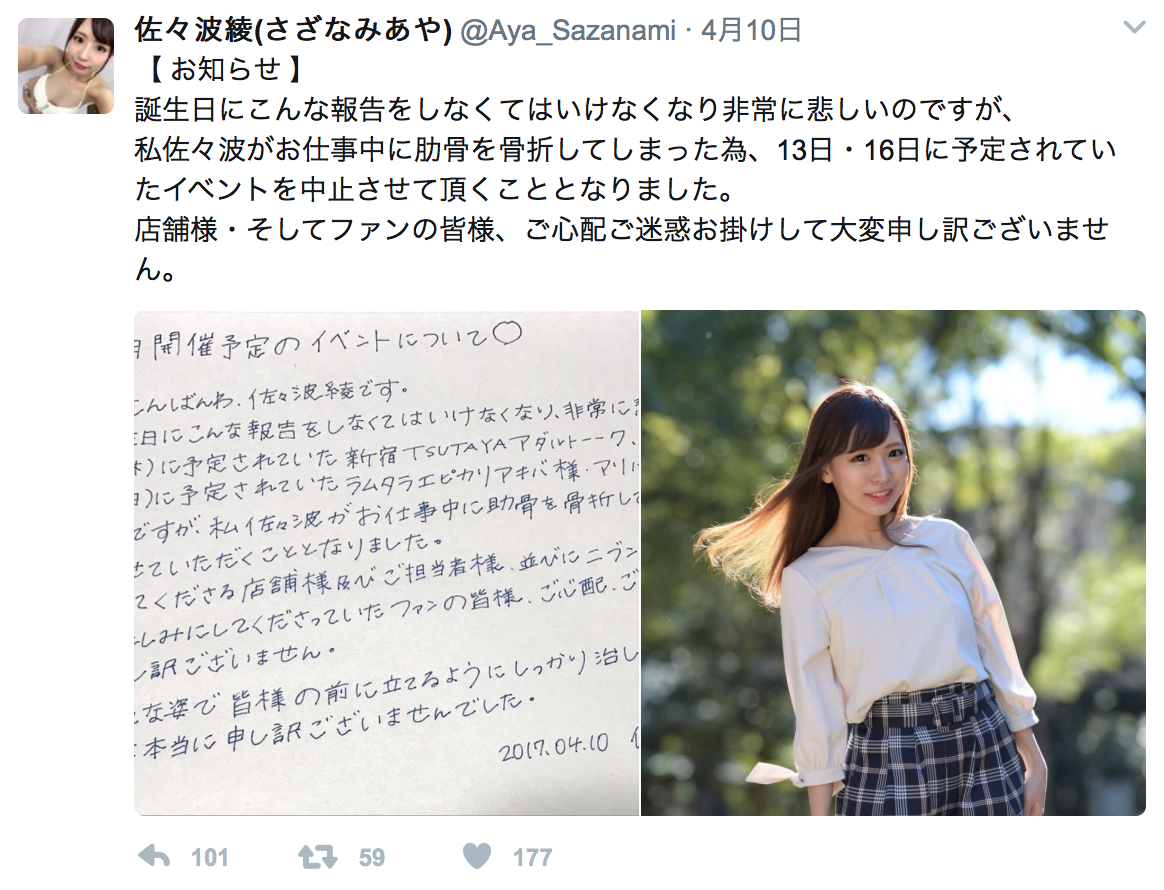The width and height of the screenshot is (1164, 890).
Task: Open the tweet via its 4月10日 date
Action: click(x=751, y=30)
